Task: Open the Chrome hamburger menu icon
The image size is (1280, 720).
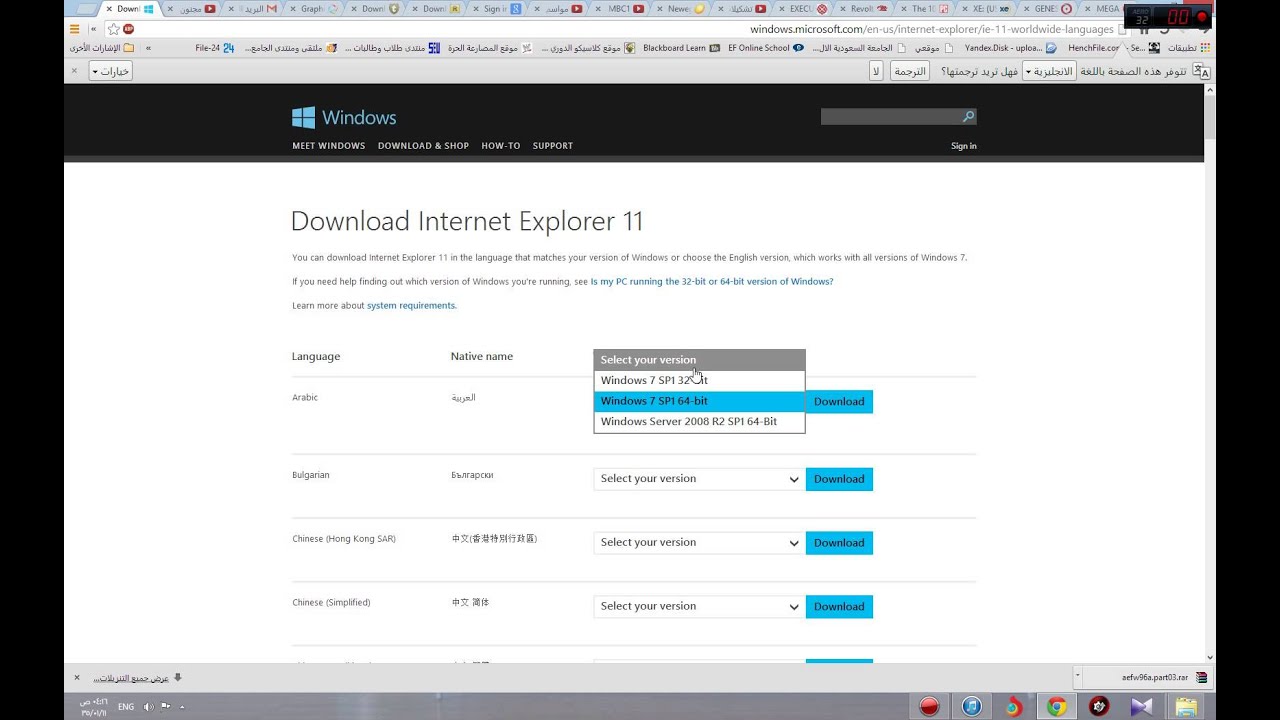Action: tap(74, 29)
